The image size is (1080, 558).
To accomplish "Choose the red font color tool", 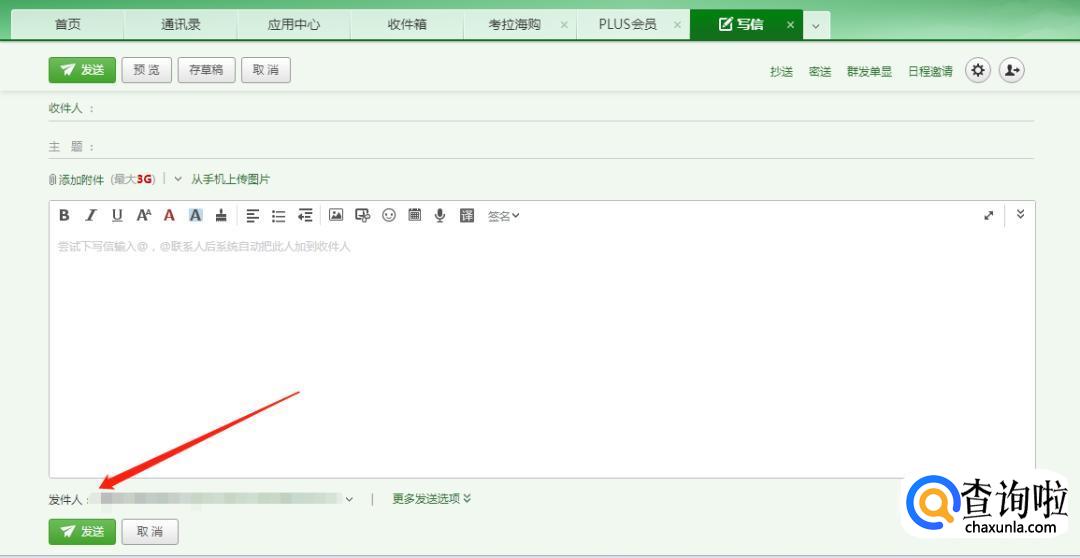I will tap(169, 216).
